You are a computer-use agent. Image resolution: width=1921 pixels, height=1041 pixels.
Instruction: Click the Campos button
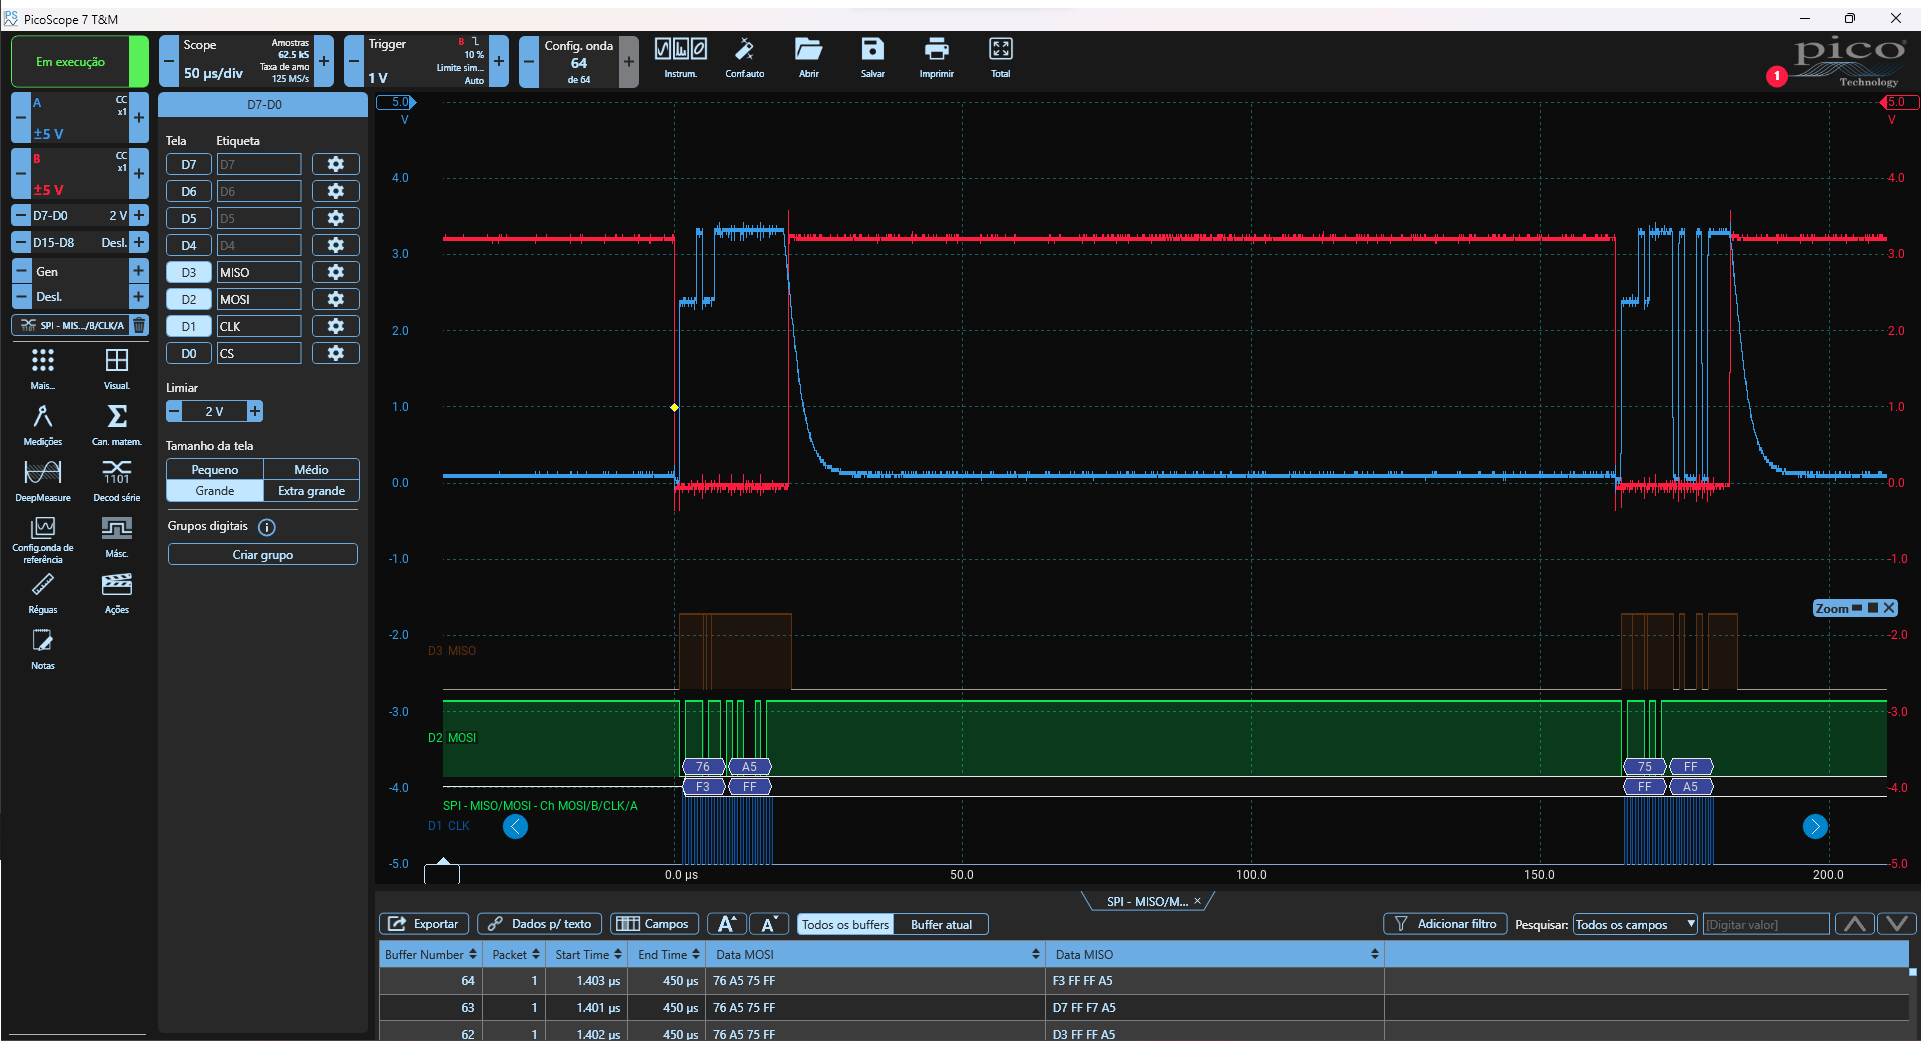653,924
